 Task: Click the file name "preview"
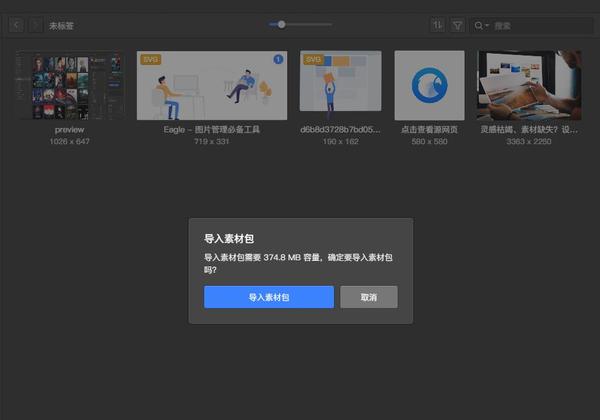[69, 130]
